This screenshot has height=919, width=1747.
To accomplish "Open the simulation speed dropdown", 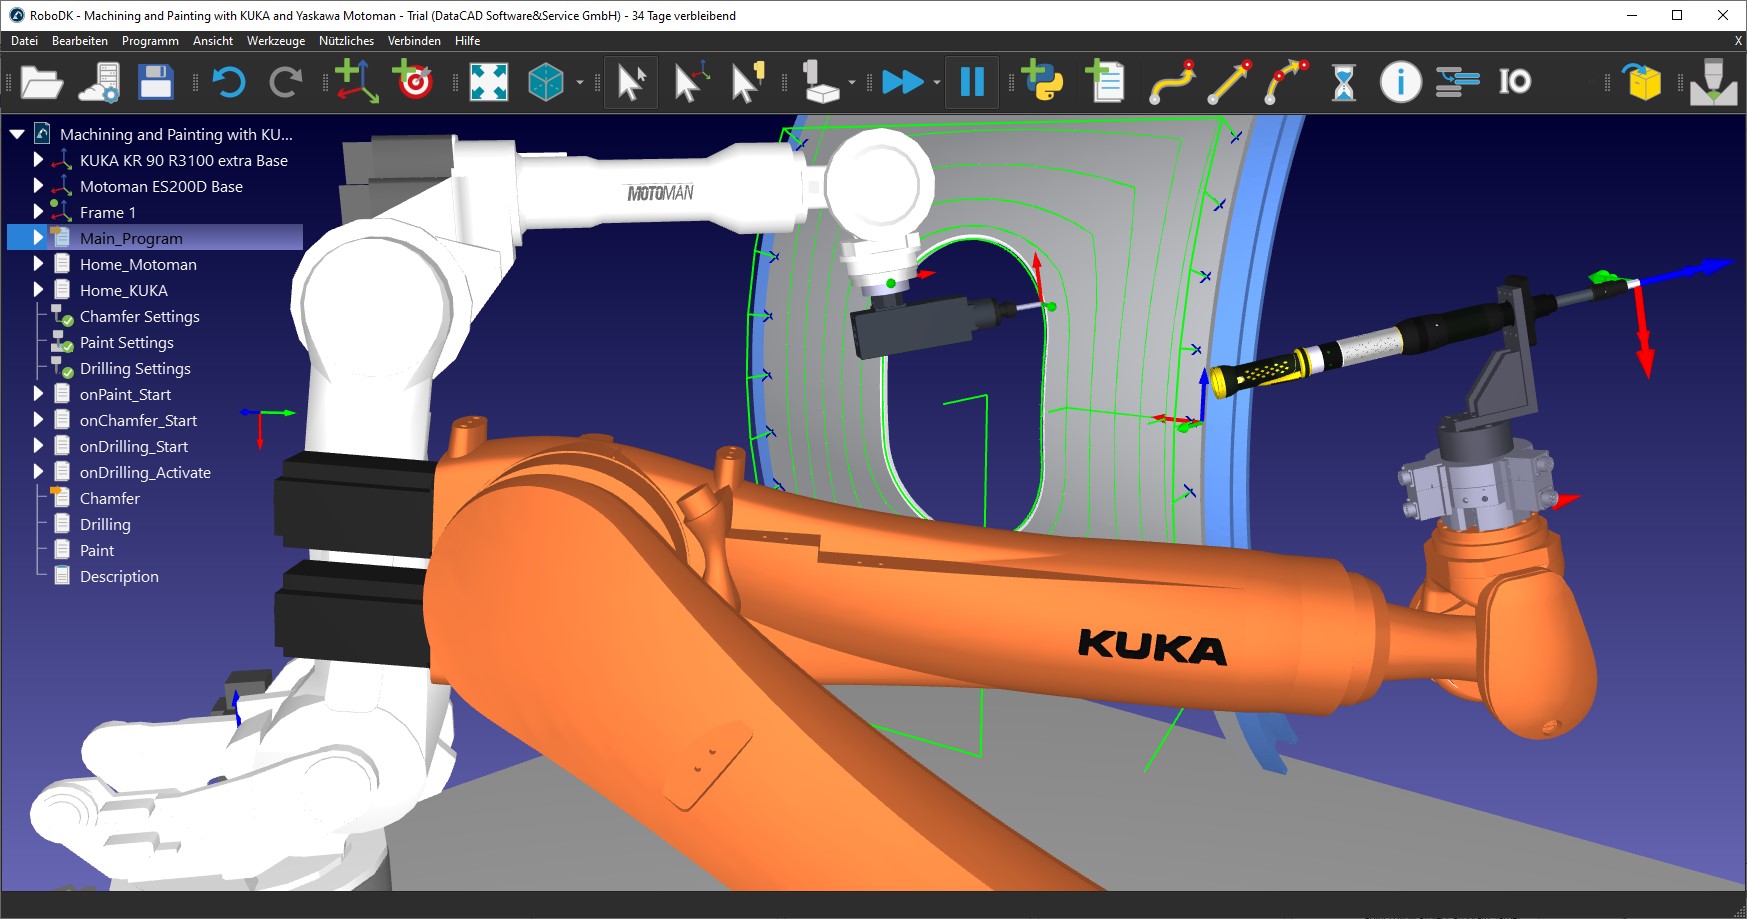I will pos(936,82).
